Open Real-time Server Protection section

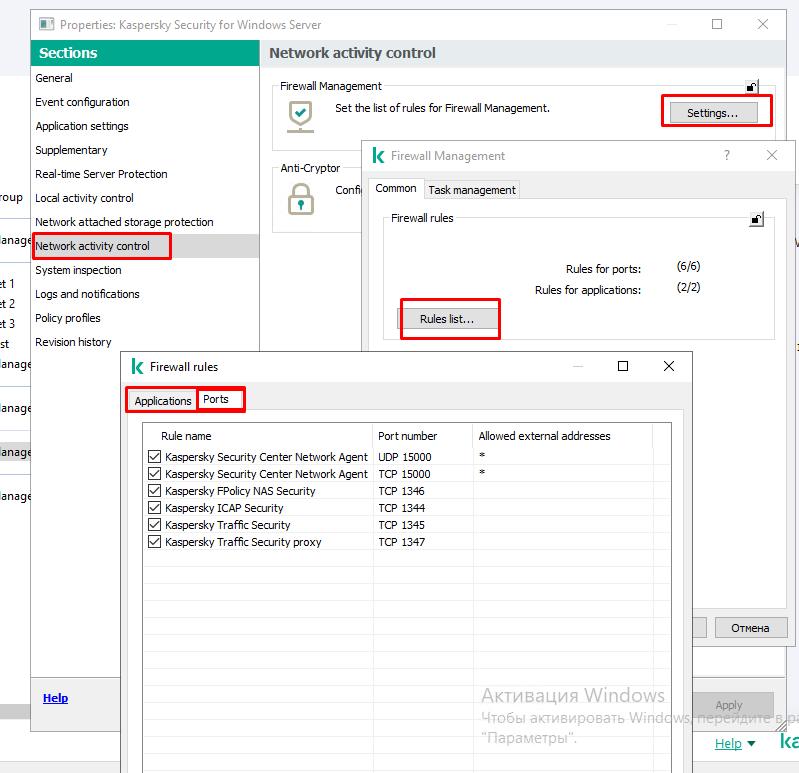(x=101, y=174)
